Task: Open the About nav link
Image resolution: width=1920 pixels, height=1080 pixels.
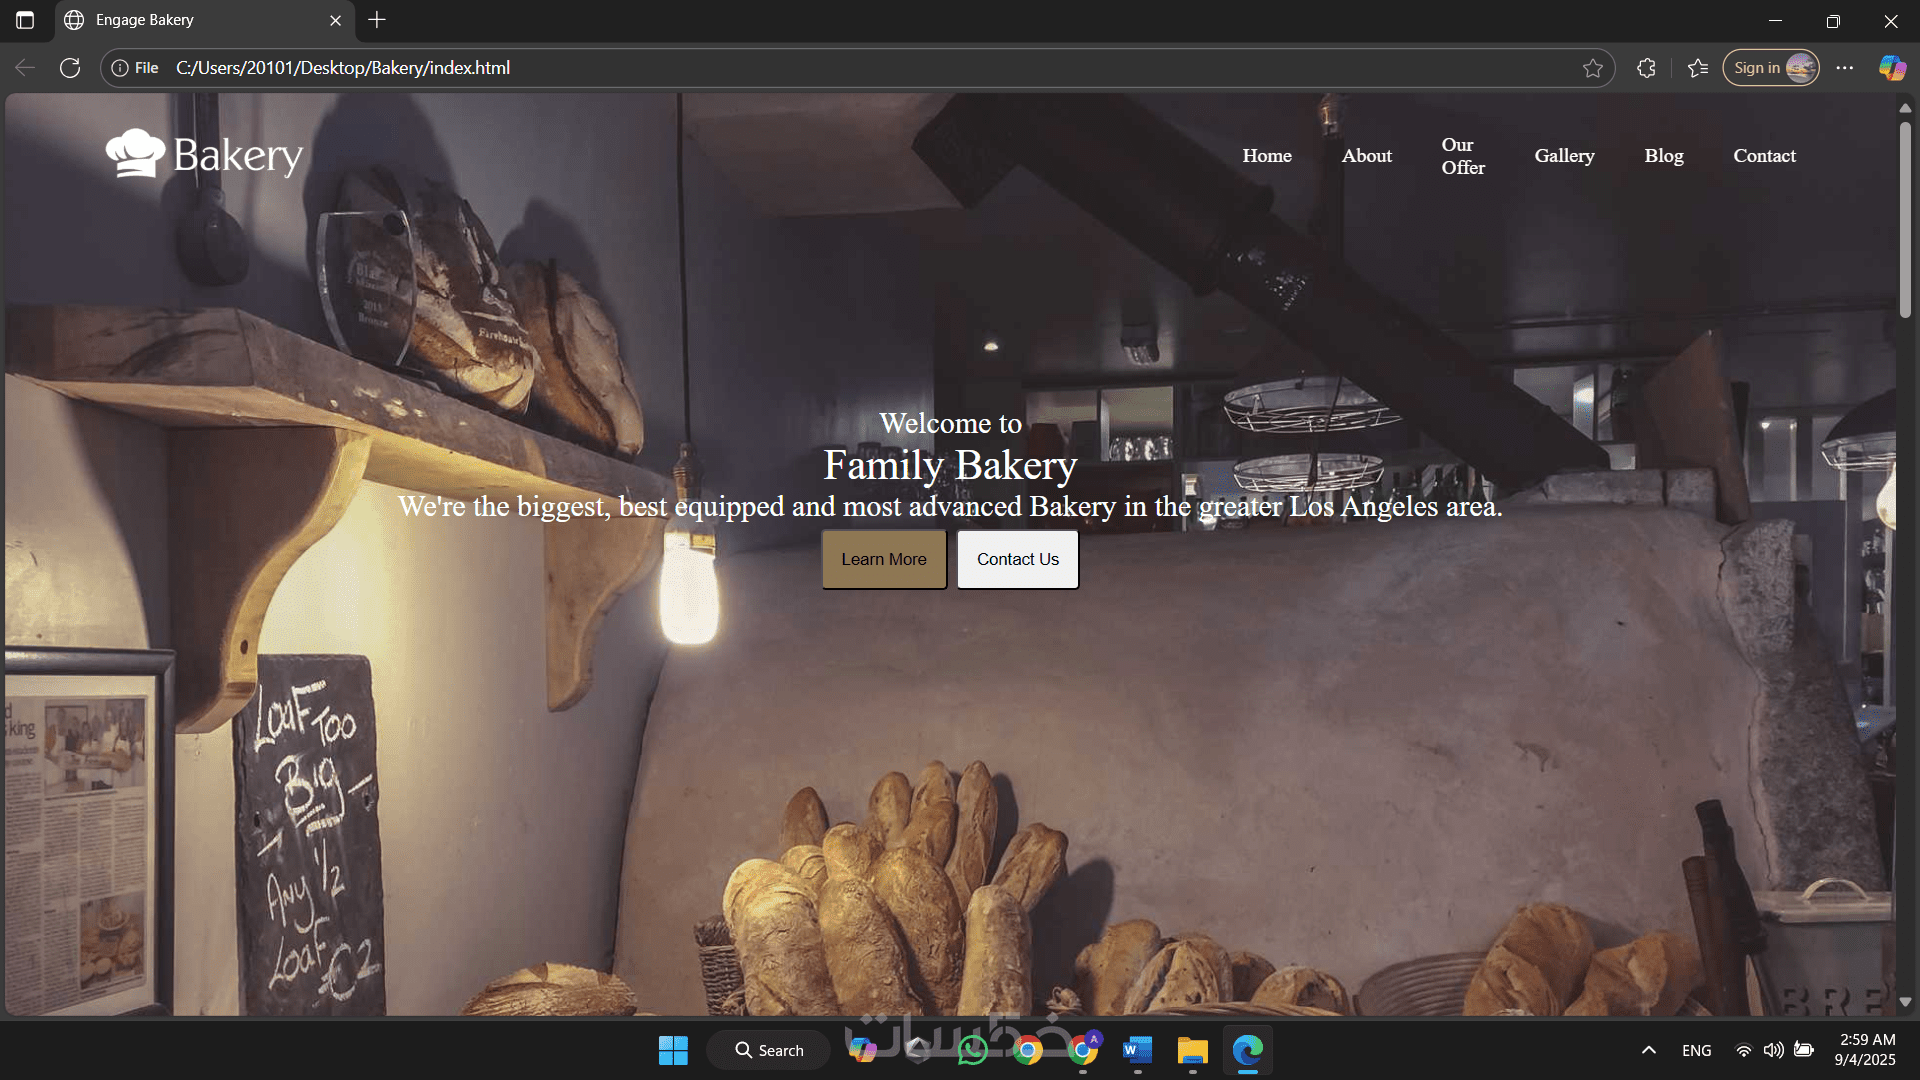Action: (1366, 156)
